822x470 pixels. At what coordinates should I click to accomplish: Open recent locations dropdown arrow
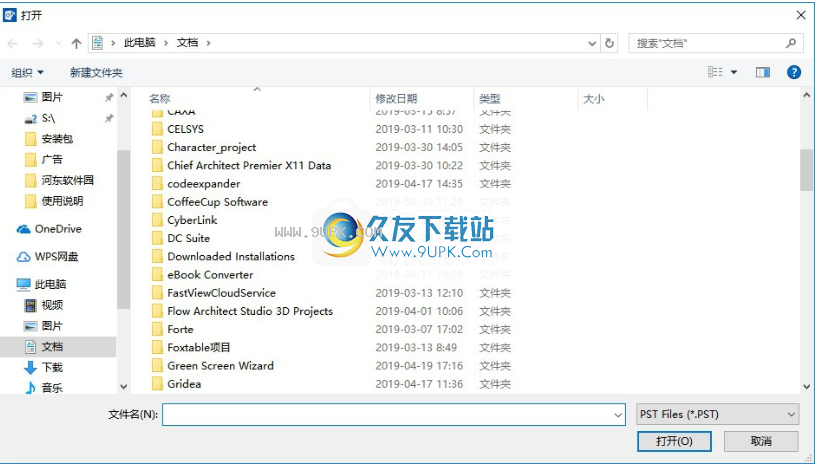coord(58,43)
